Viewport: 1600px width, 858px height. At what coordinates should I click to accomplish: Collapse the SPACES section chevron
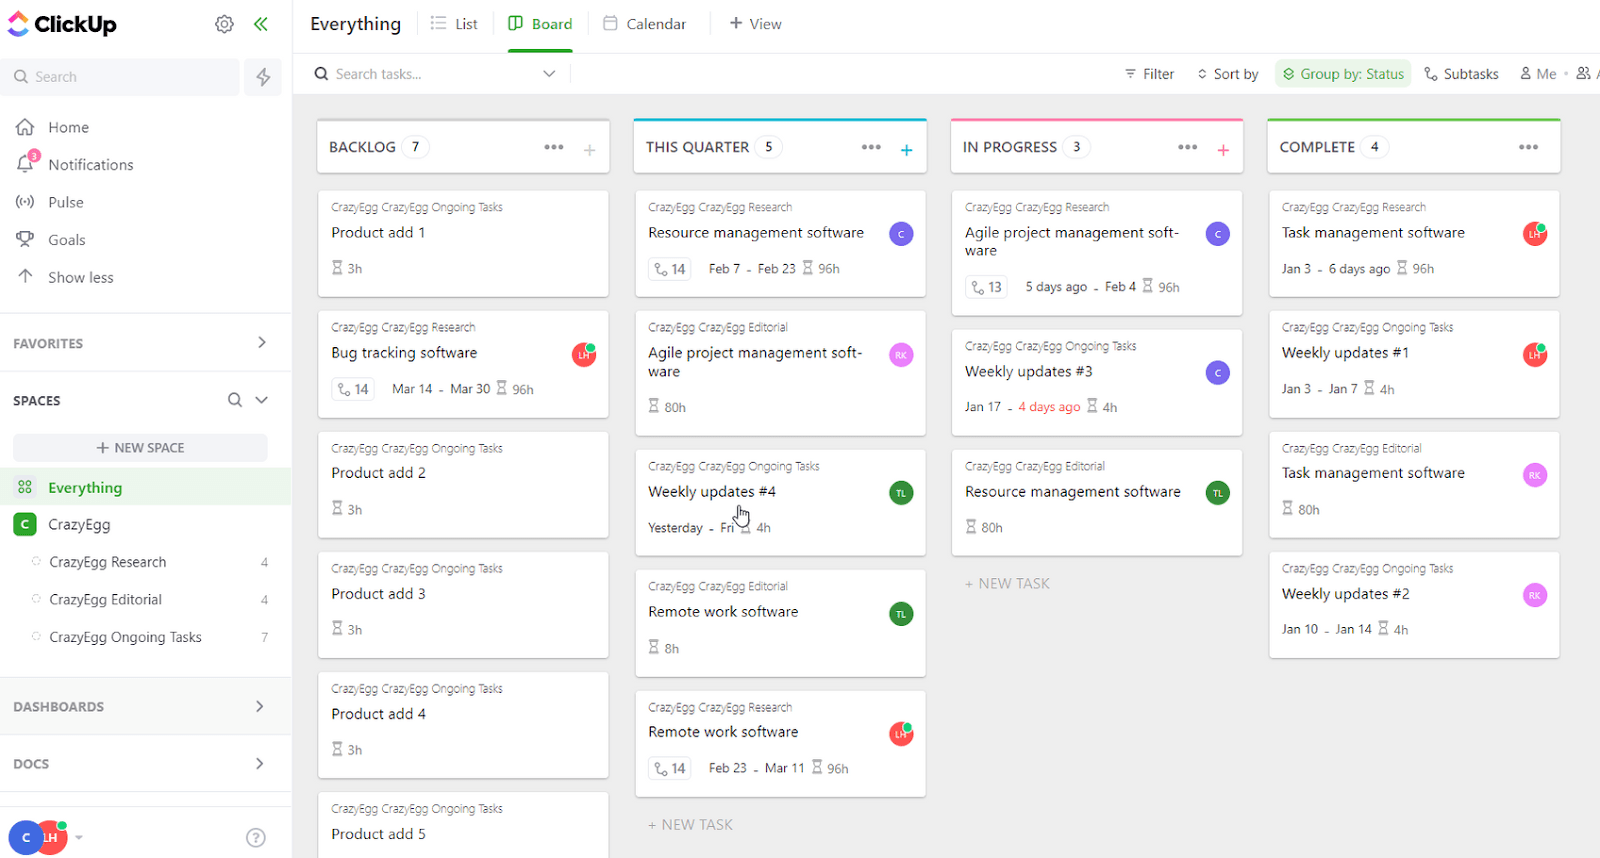tap(262, 400)
